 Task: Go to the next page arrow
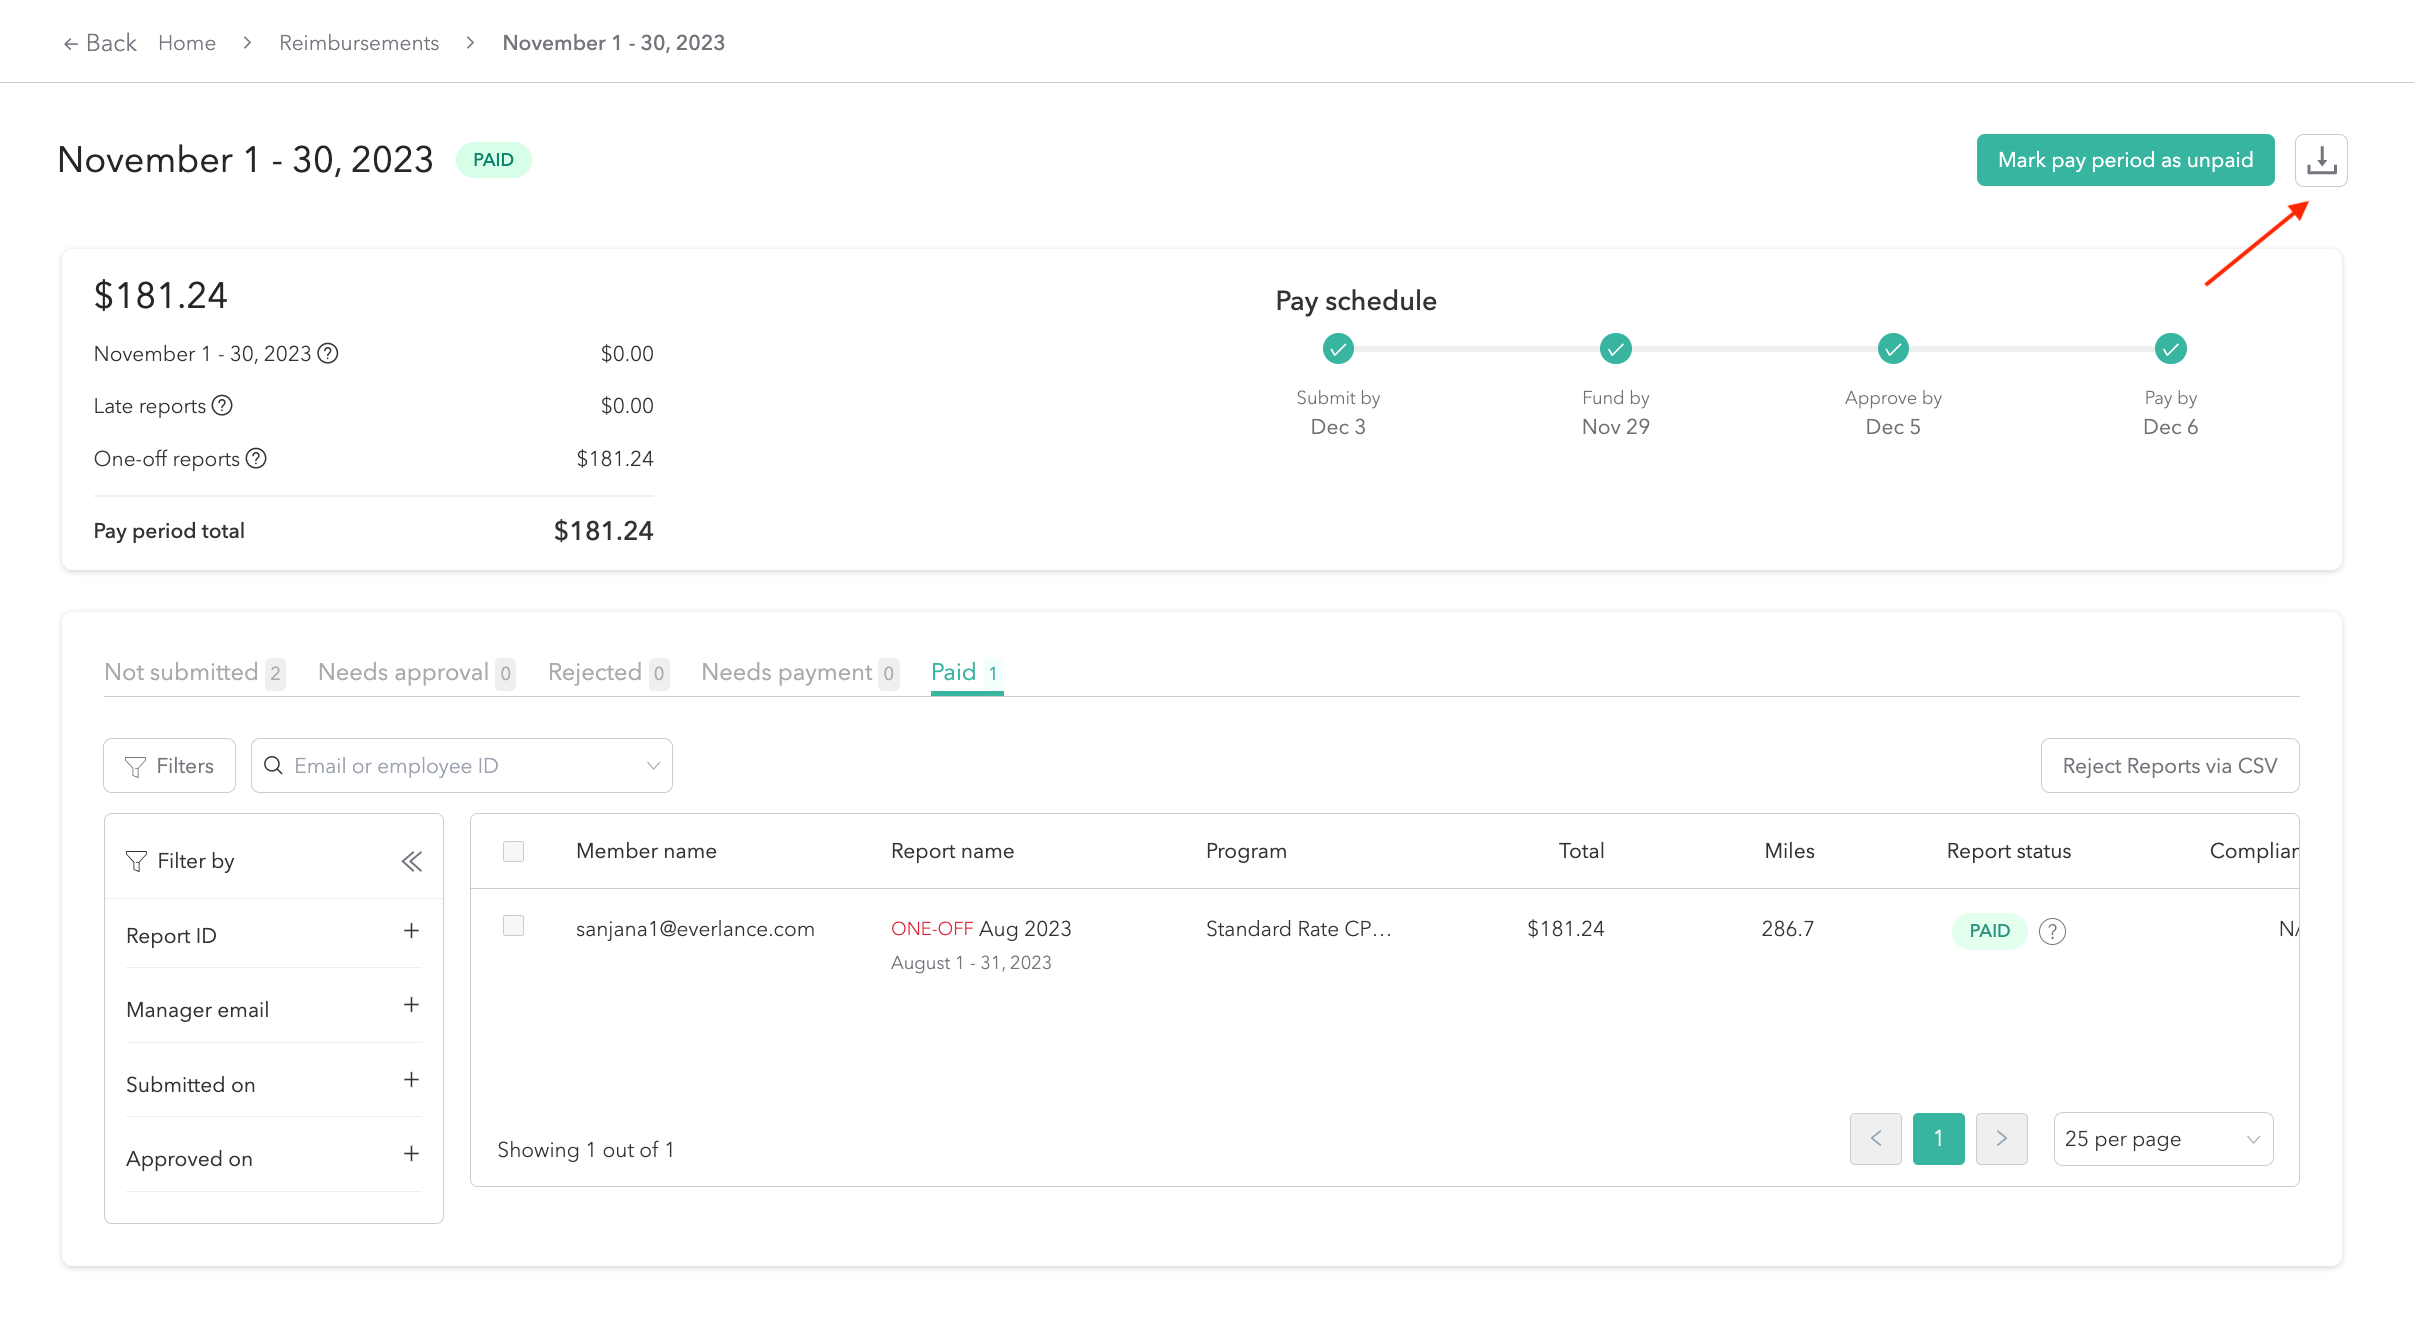click(x=2001, y=1138)
